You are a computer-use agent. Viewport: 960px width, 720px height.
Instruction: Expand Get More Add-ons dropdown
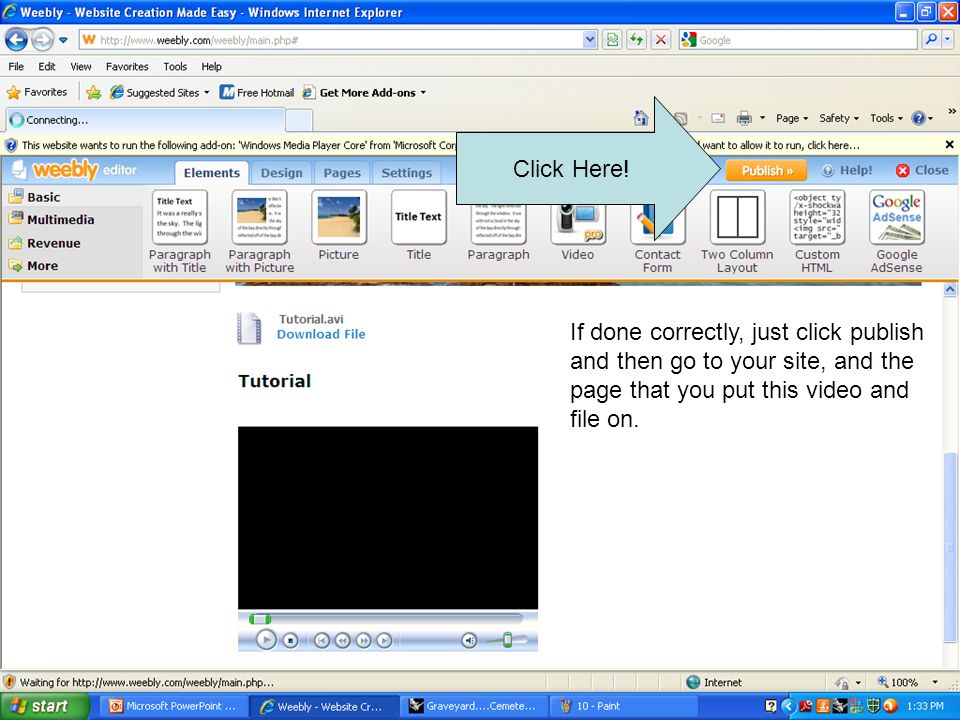click(x=423, y=93)
